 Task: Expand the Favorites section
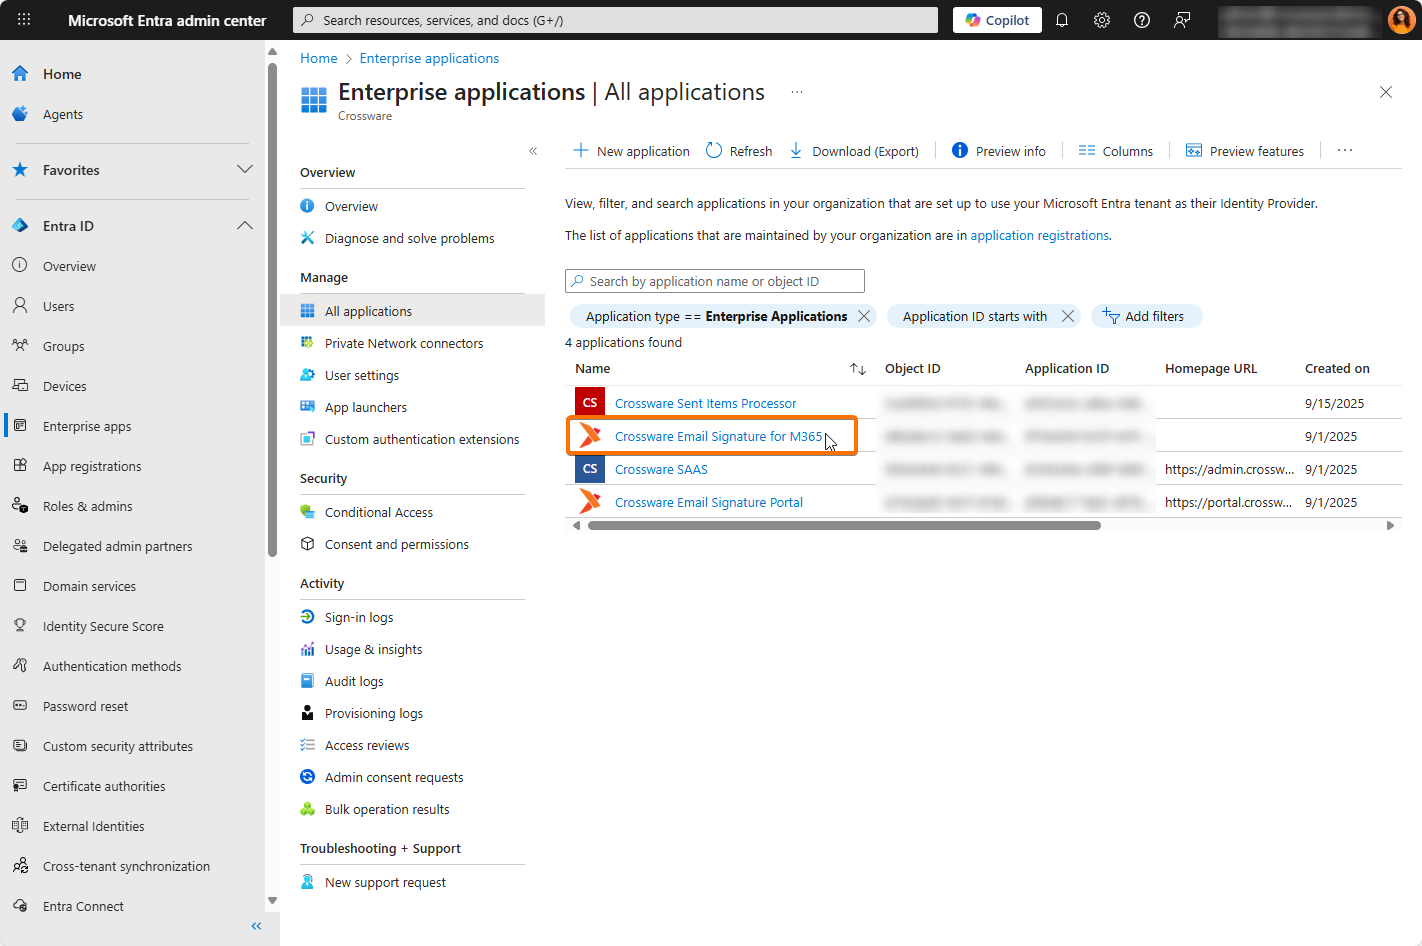point(245,170)
